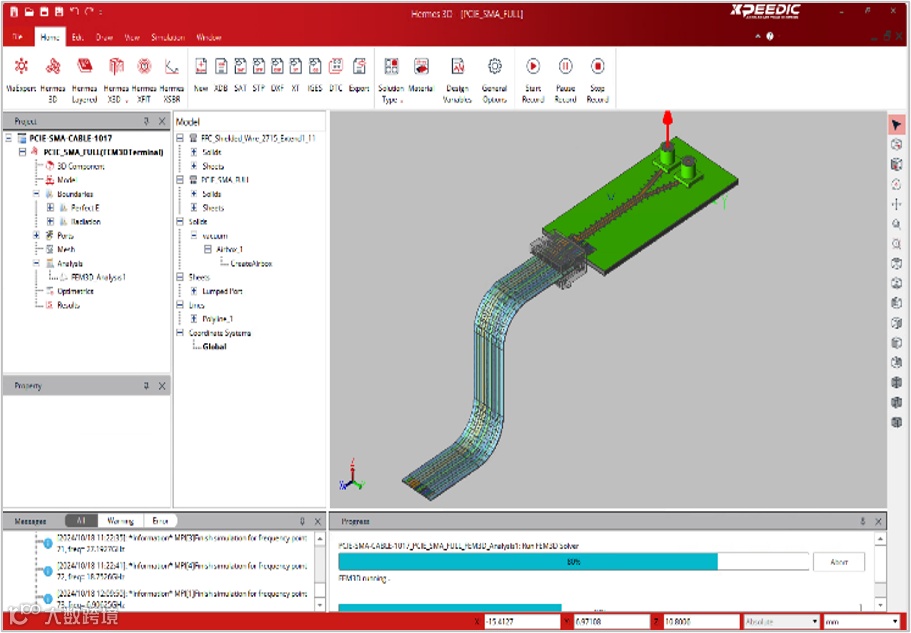911x633 pixels.
Task: Click the help question mark icon
Action: tap(770, 36)
